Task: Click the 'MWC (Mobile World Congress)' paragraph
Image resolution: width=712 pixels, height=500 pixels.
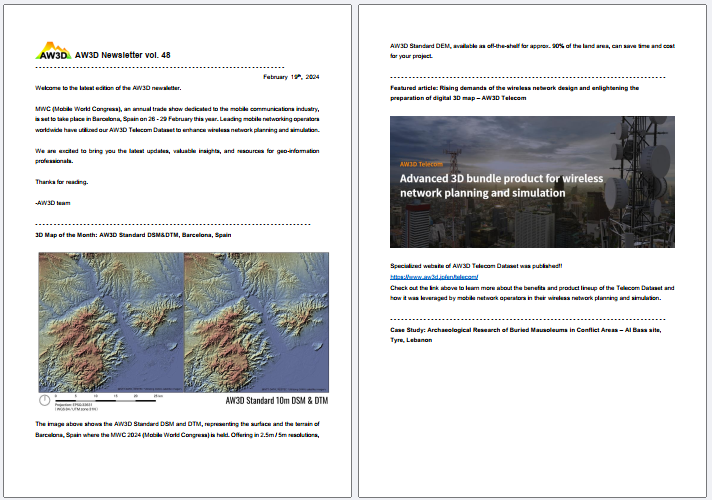Action: (177, 119)
